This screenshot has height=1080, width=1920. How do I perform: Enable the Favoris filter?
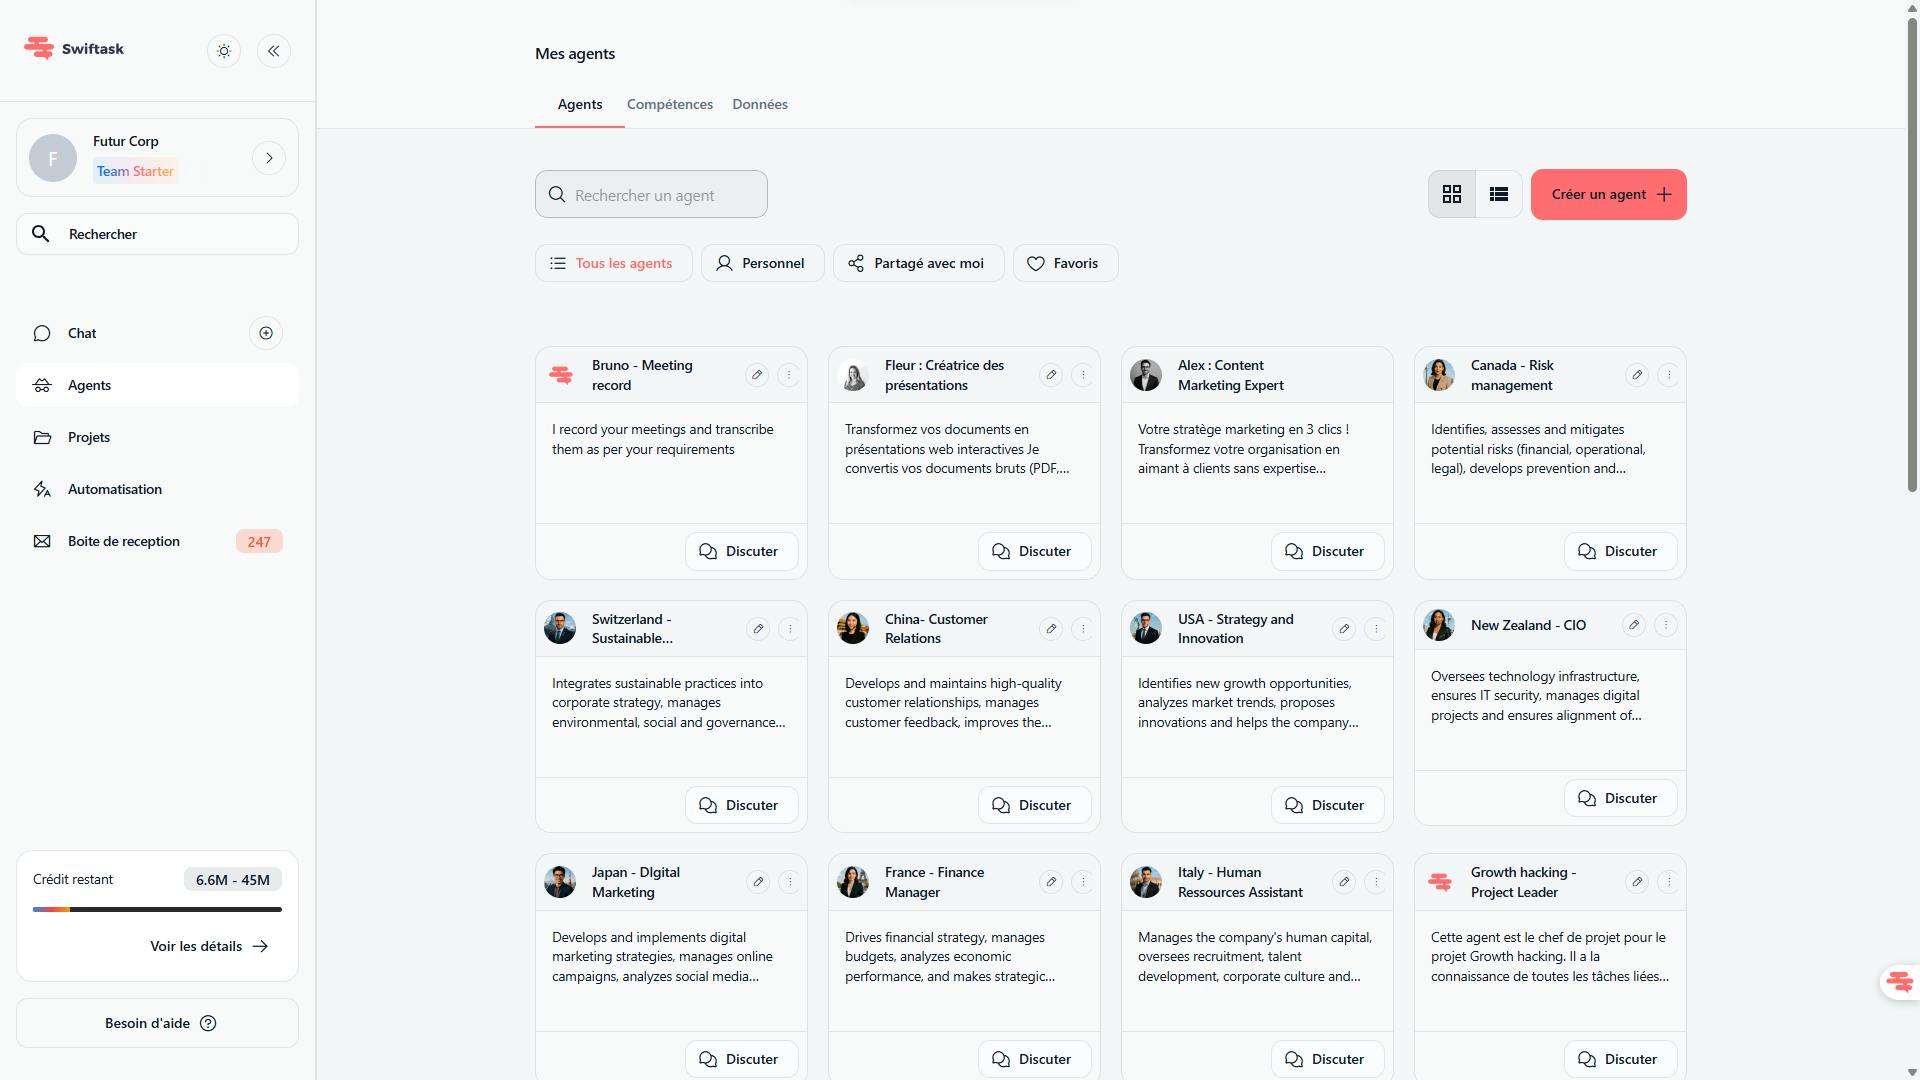pos(1065,263)
